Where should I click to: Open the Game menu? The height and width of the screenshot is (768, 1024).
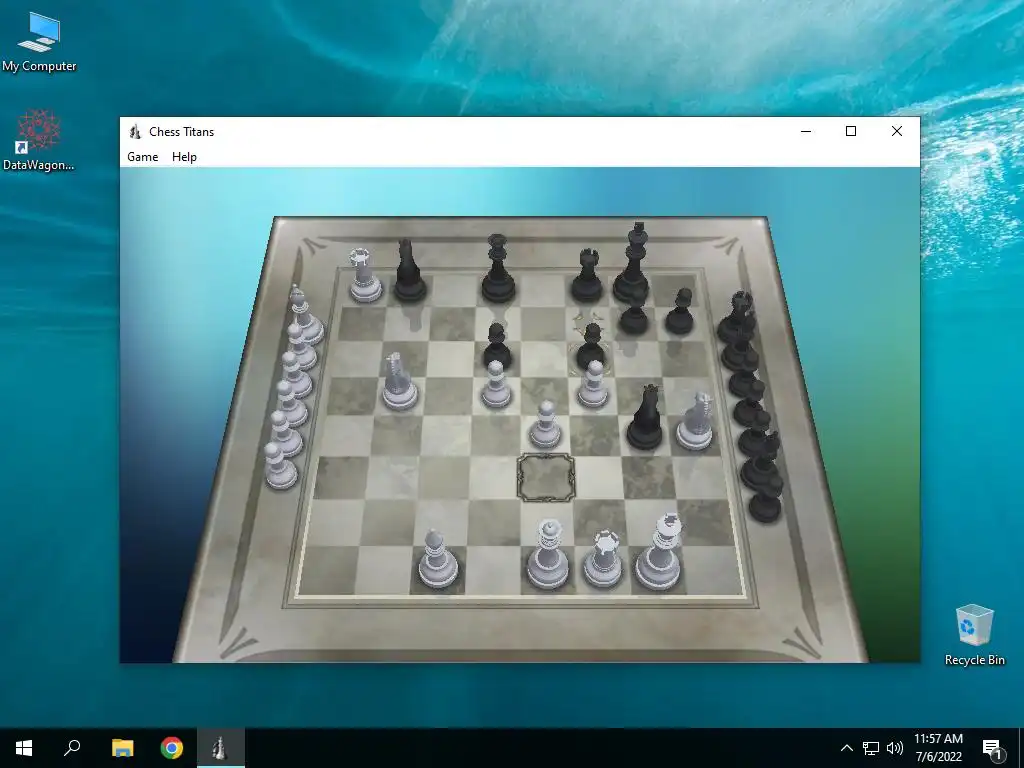click(x=142, y=157)
